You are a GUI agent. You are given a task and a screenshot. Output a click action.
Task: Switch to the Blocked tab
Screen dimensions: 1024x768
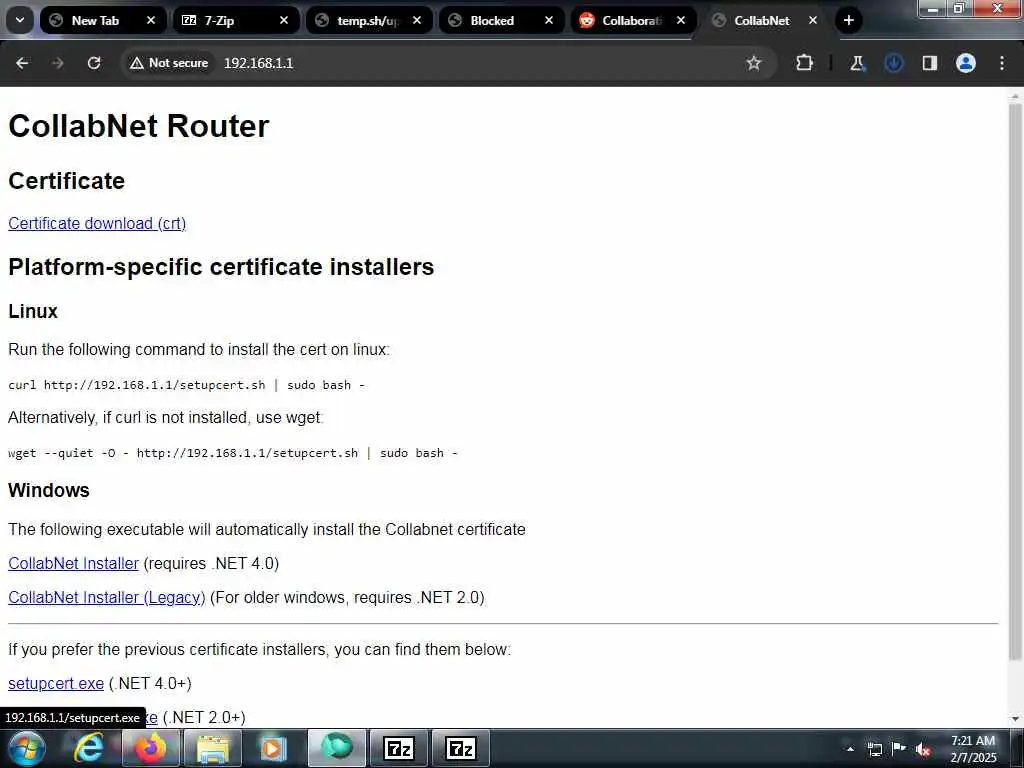[x=502, y=20]
